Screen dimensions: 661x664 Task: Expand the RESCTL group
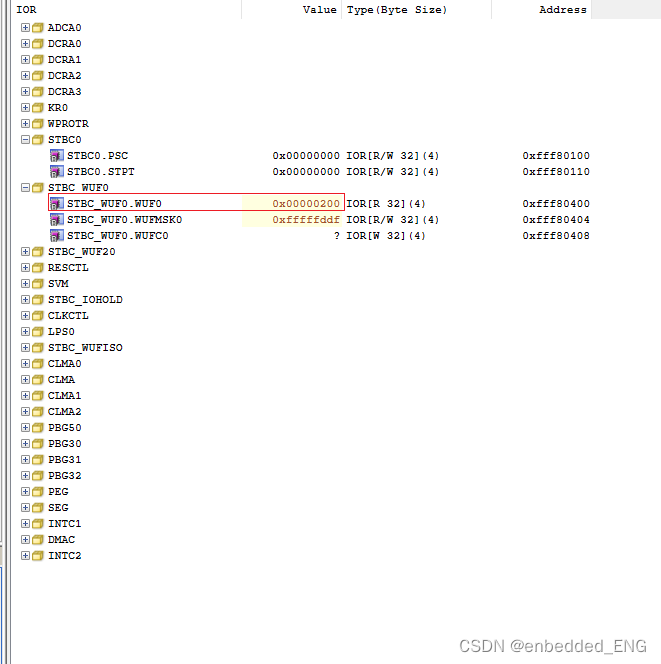coord(25,268)
